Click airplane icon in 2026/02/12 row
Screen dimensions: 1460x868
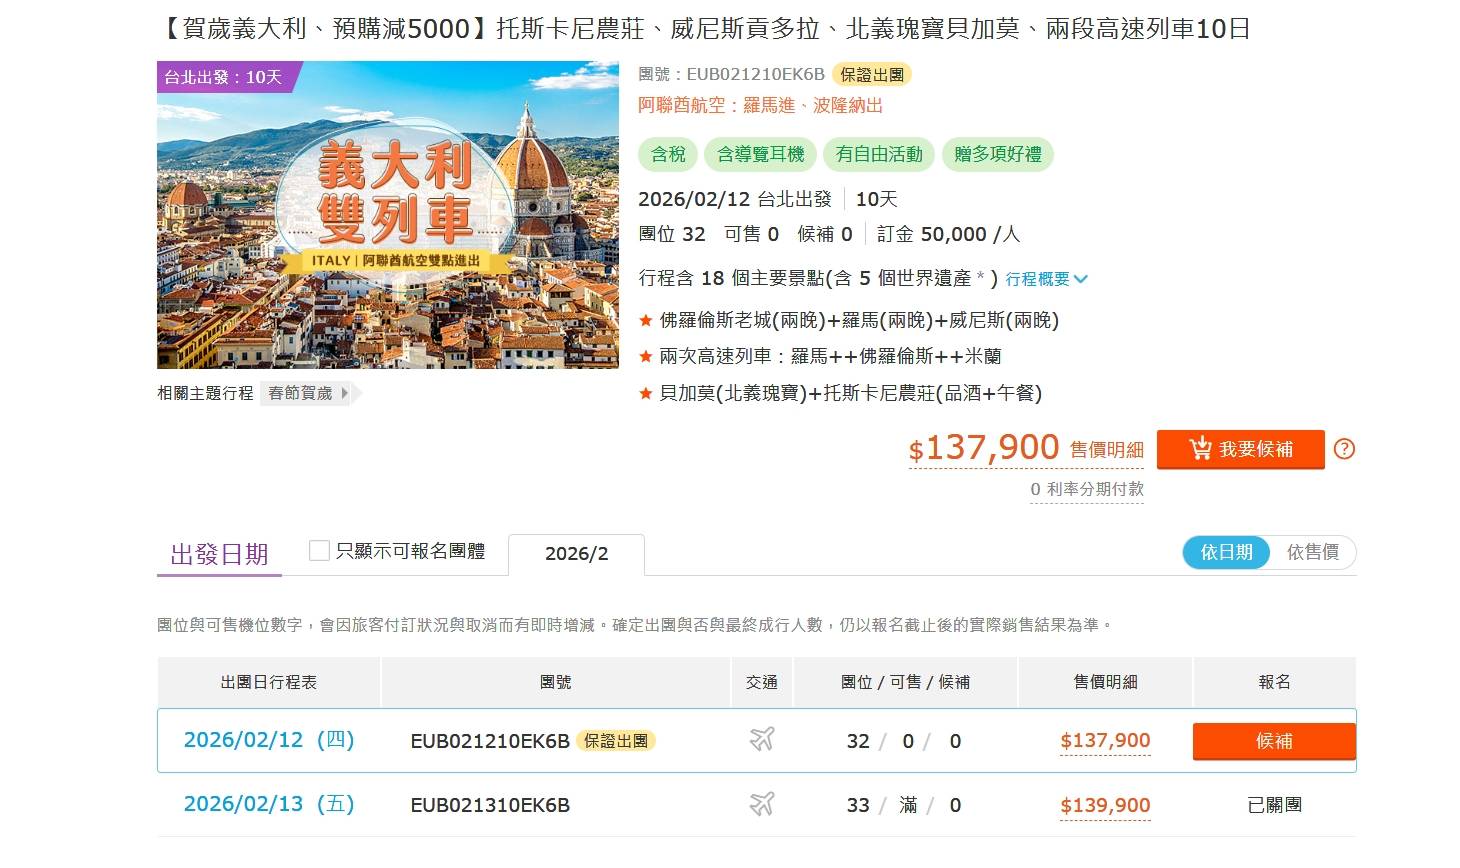762,740
